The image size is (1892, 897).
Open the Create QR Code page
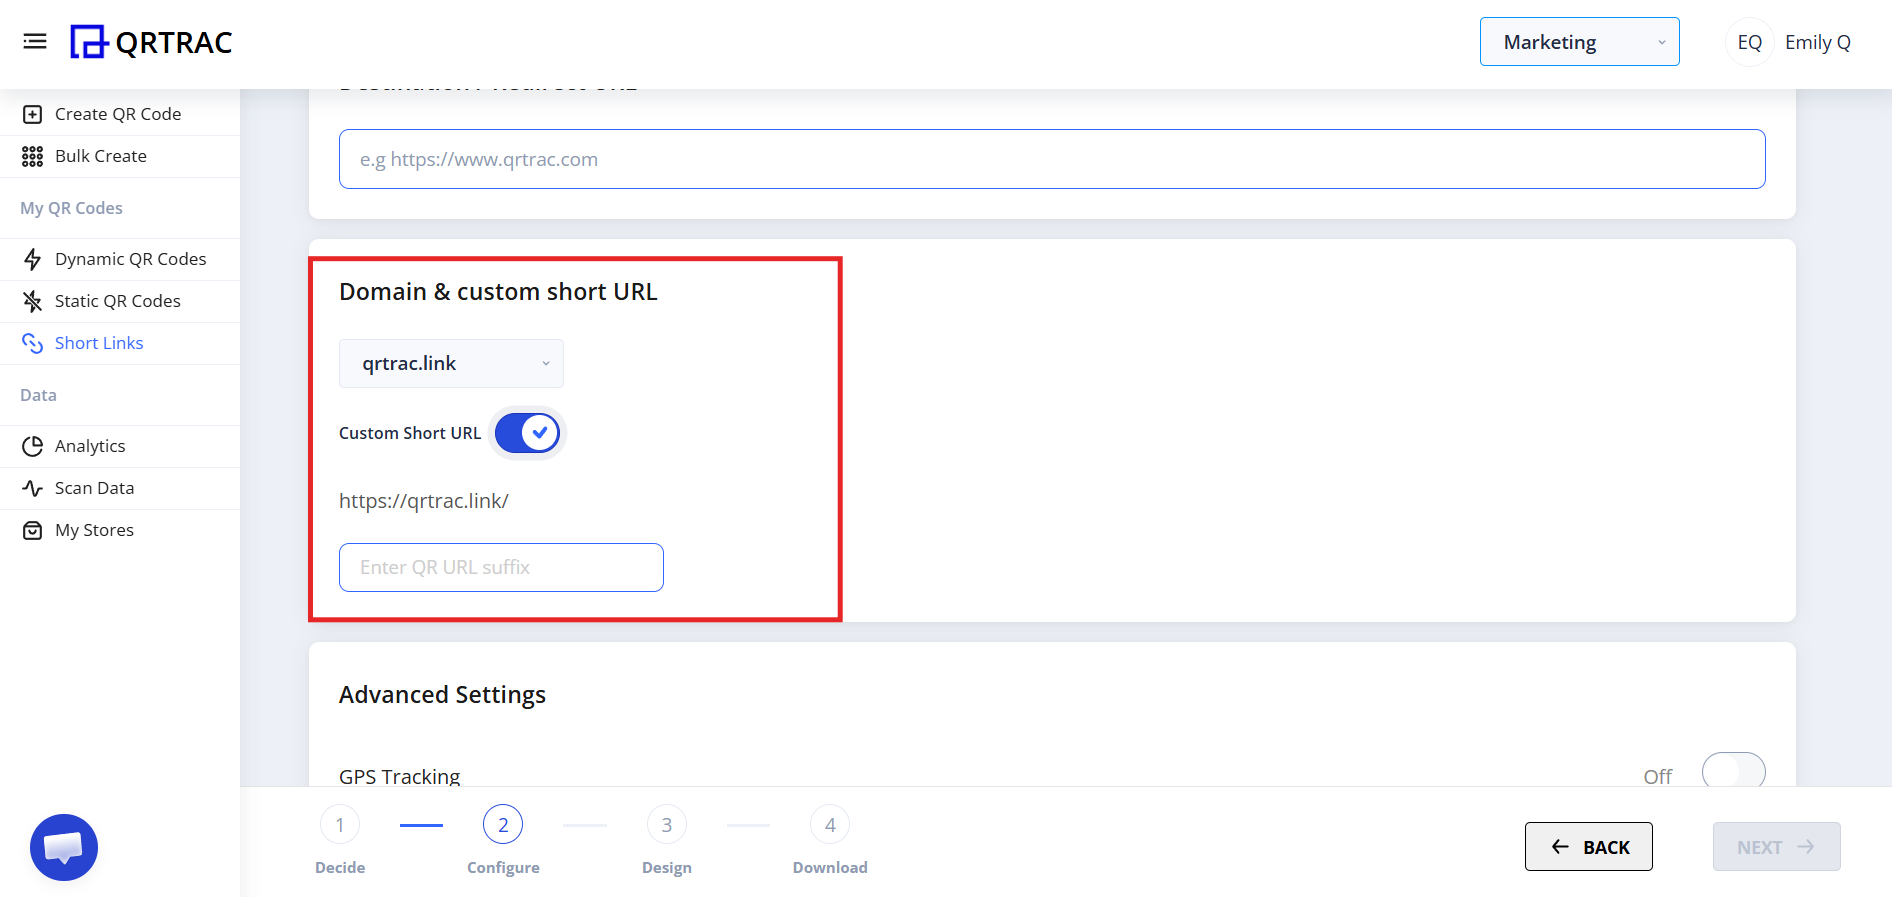coord(120,114)
